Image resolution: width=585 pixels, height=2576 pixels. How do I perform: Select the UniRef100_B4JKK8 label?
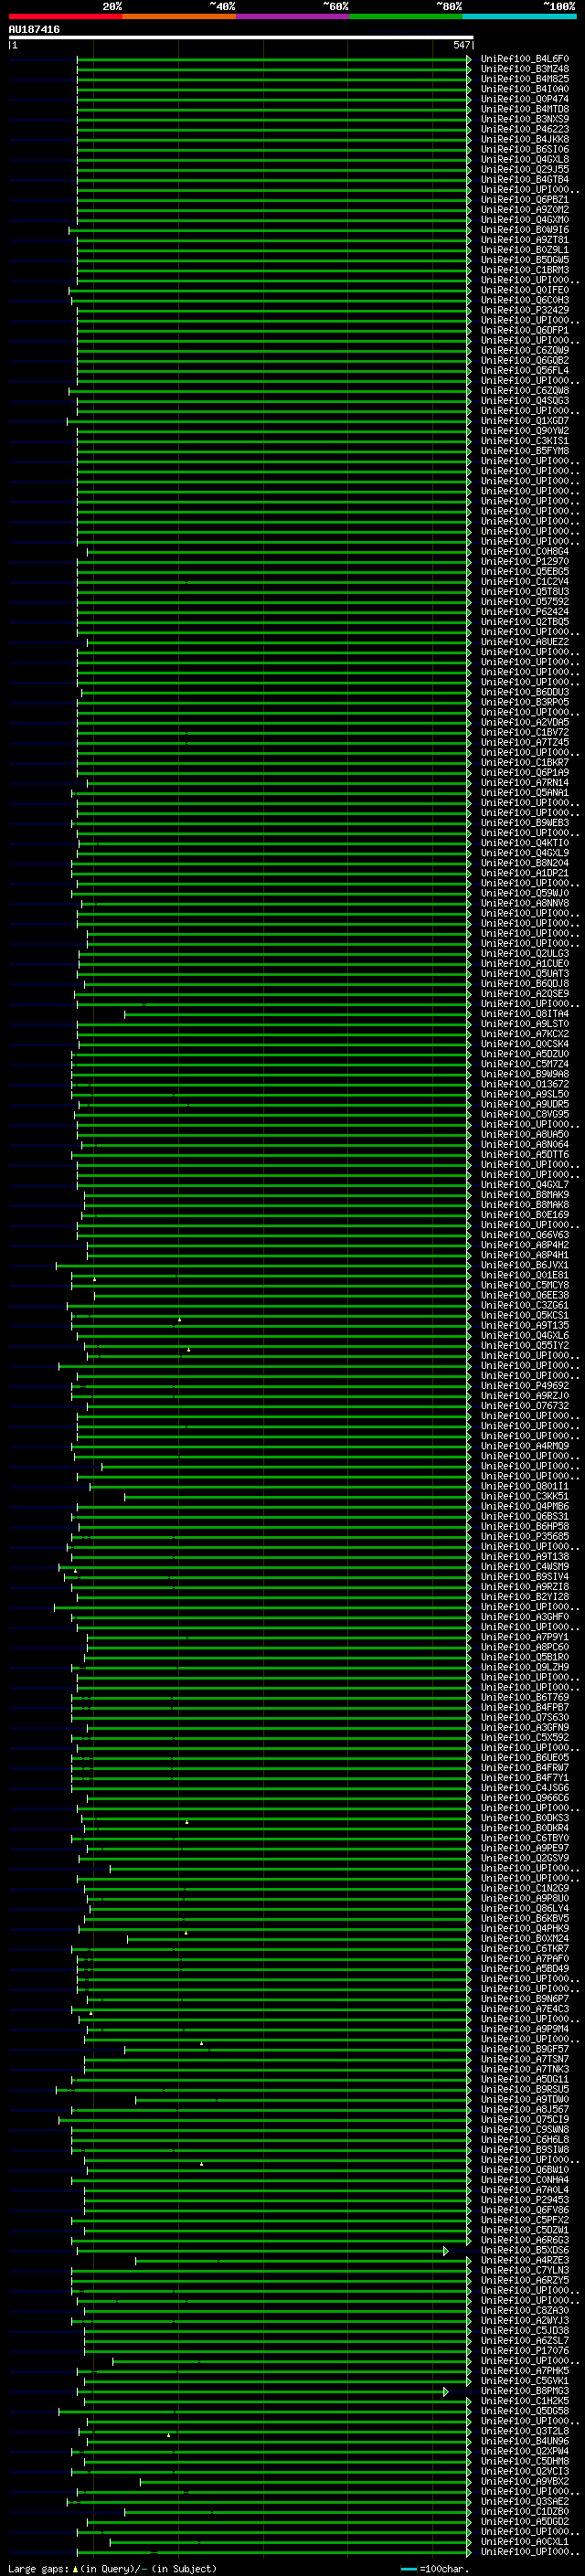pos(524,139)
